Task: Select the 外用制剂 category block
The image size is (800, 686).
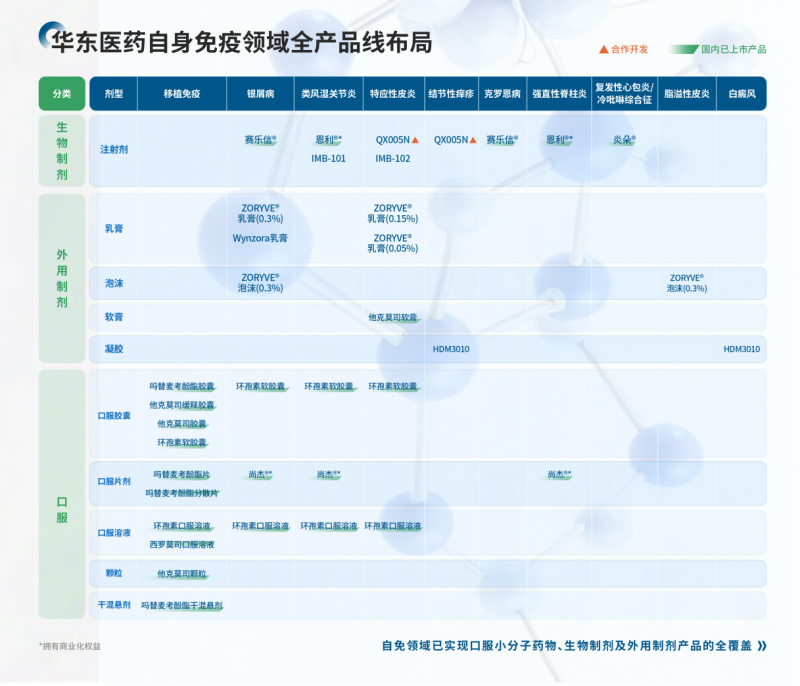Action: point(62,278)
